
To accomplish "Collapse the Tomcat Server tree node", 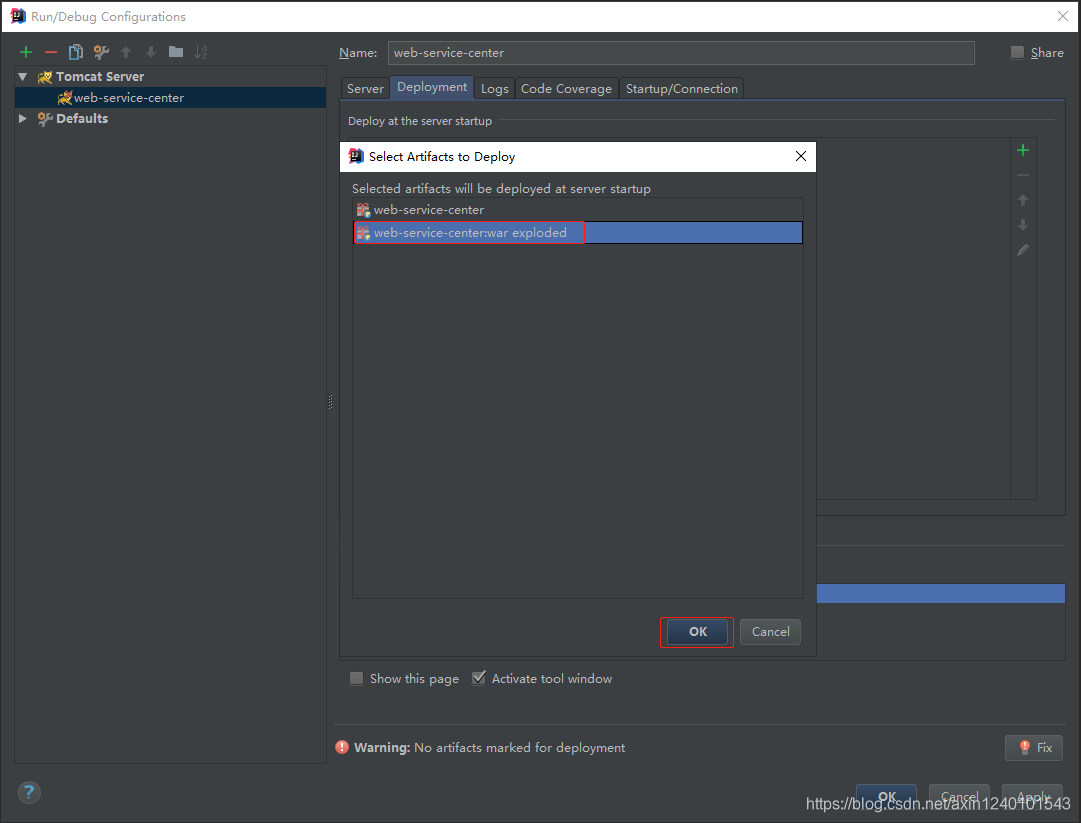I will (x=23, y=77).
